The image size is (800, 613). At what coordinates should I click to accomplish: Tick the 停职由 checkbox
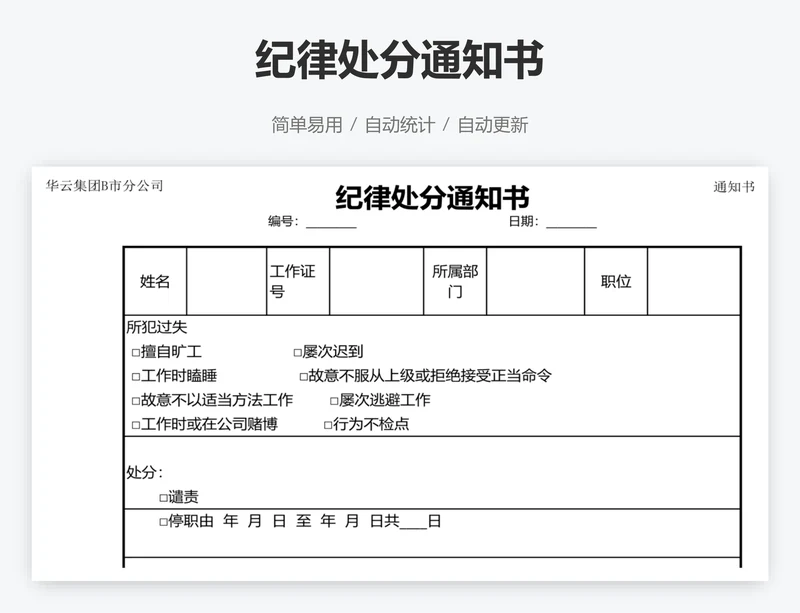(163, 522)
